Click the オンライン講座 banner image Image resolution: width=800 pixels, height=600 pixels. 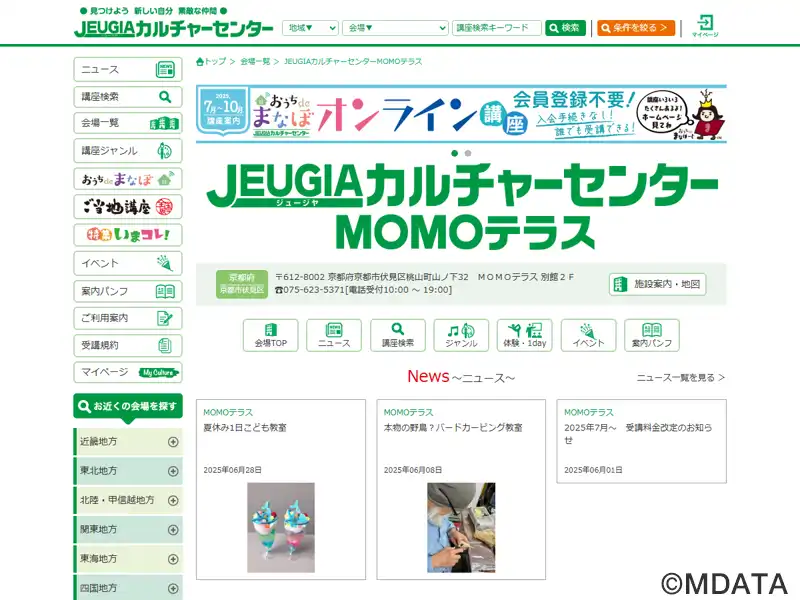coord(461,114)
